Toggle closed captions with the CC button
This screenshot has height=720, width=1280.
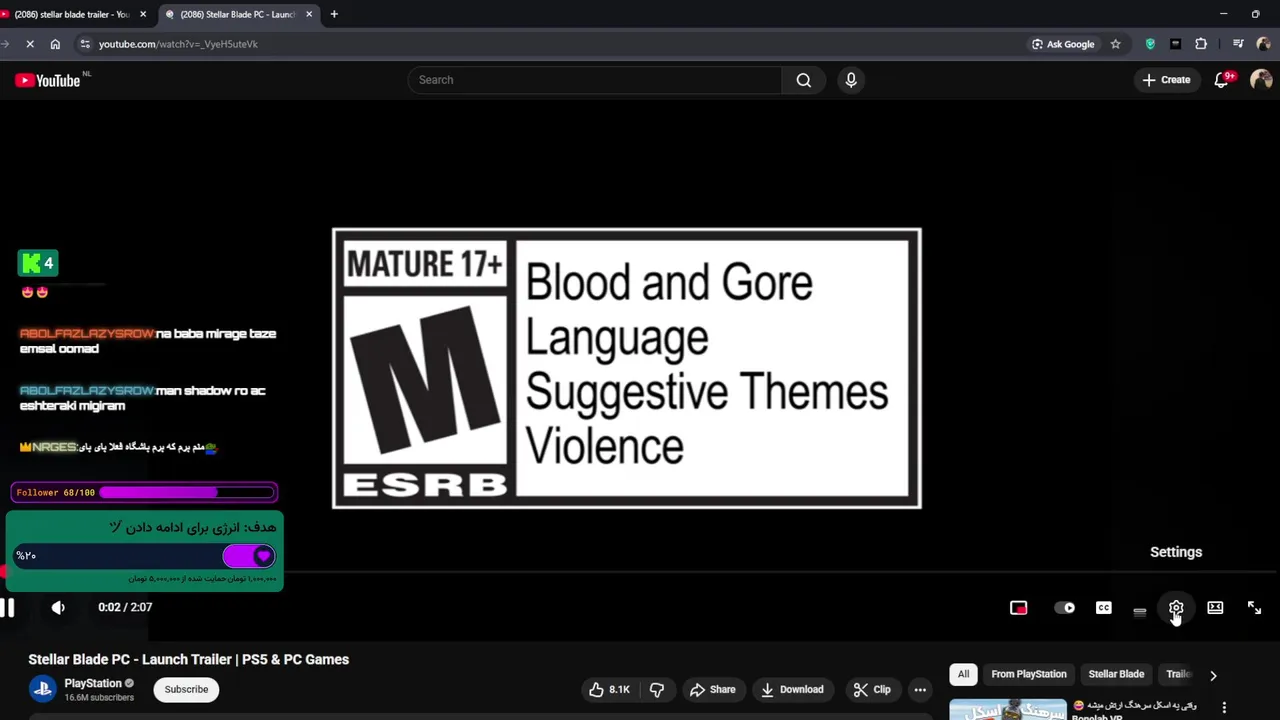(x=1103, y=608)
